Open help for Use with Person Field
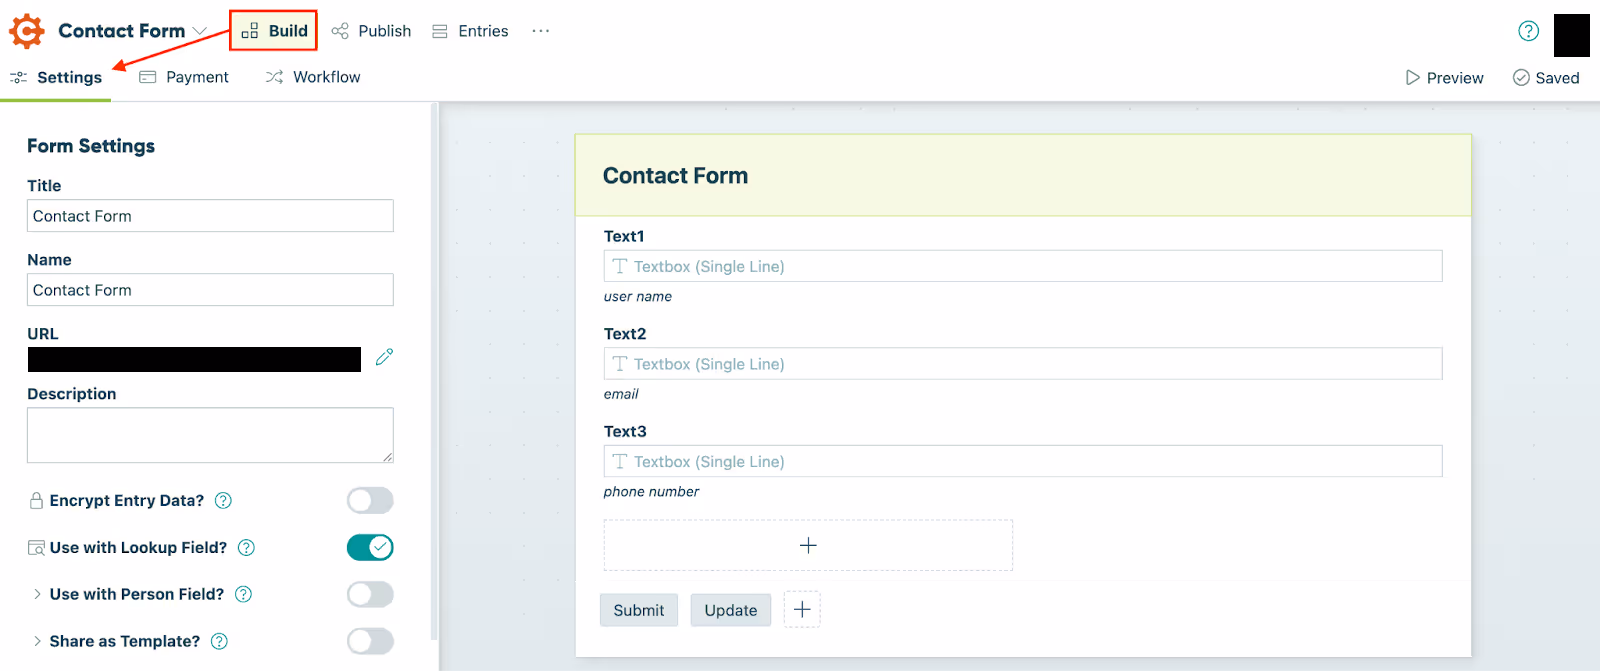The image size is (1600, 671). pyautogui.click(x=243, y=594)
